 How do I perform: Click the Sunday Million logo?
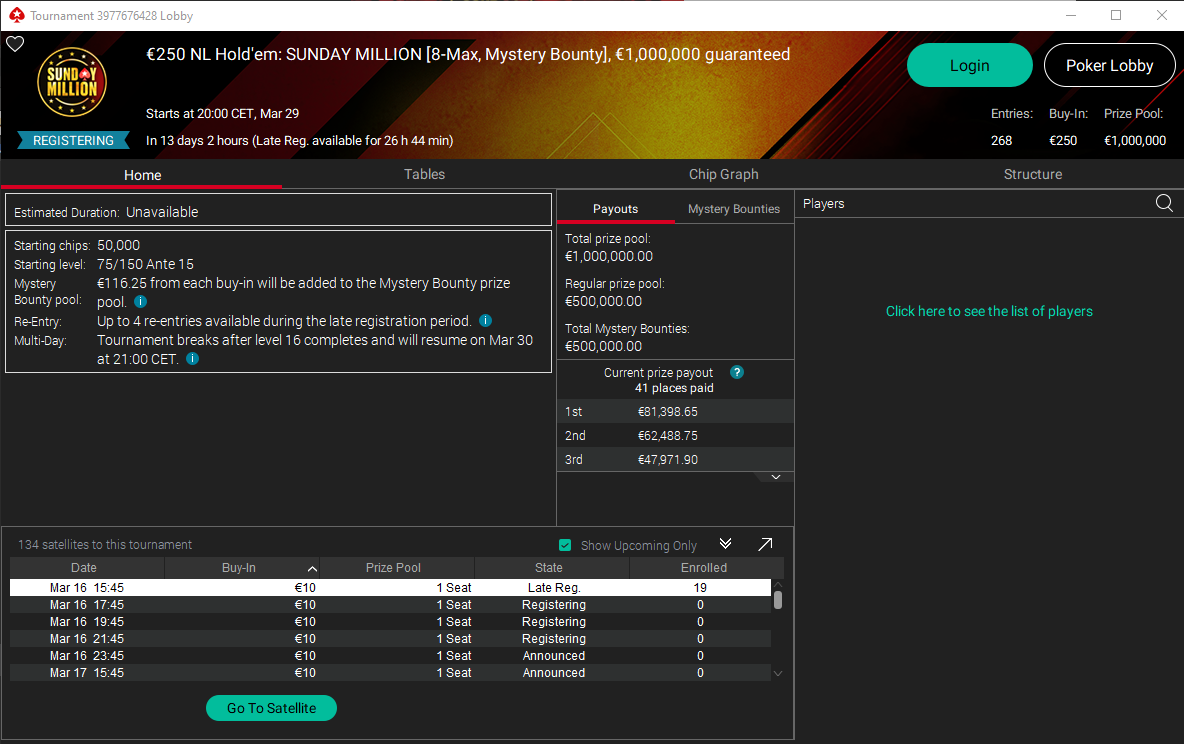point(72,82)
